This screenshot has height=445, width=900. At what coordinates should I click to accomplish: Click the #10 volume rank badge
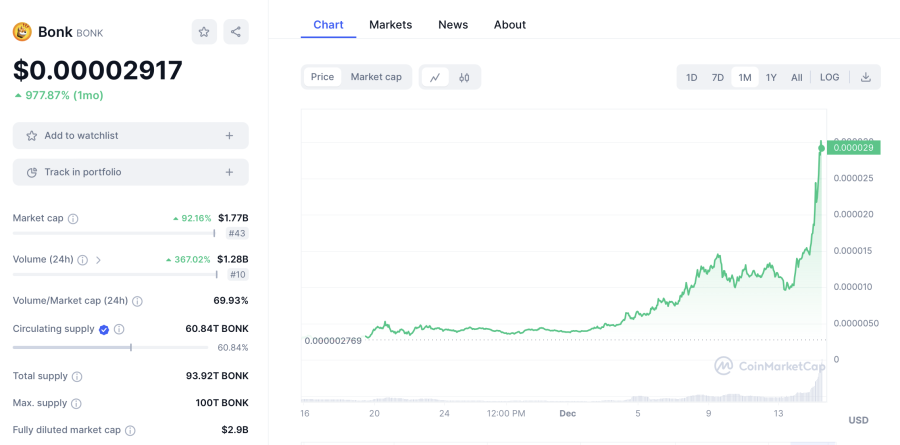tap(238, 274)
